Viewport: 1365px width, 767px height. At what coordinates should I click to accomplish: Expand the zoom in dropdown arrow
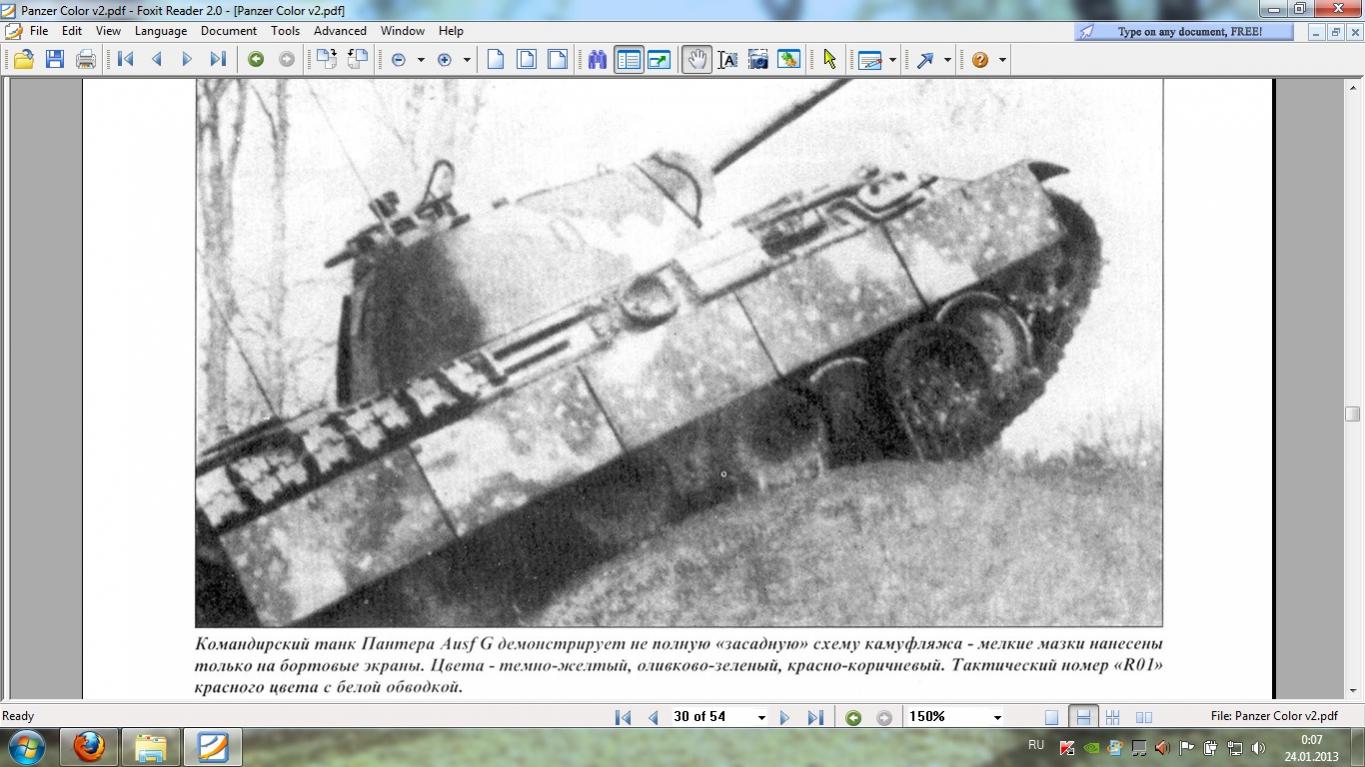point(467,60)
